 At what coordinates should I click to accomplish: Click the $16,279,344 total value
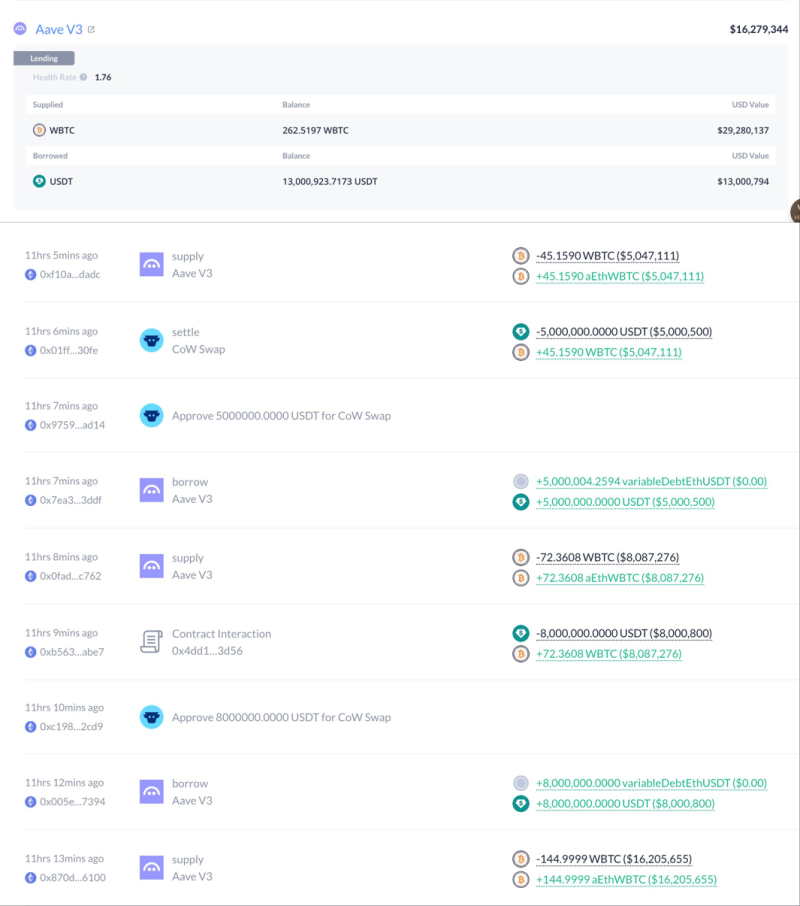(x=758, y=29)
